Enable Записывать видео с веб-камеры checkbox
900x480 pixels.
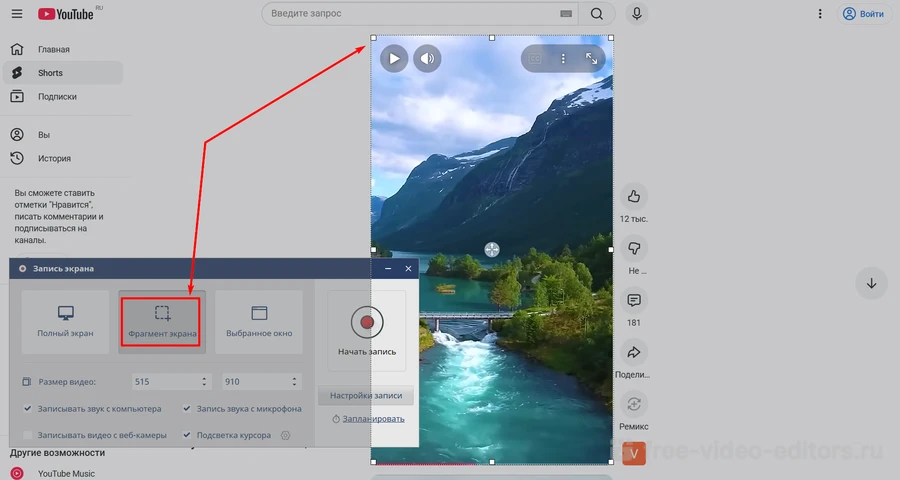[x=28, y=435]
